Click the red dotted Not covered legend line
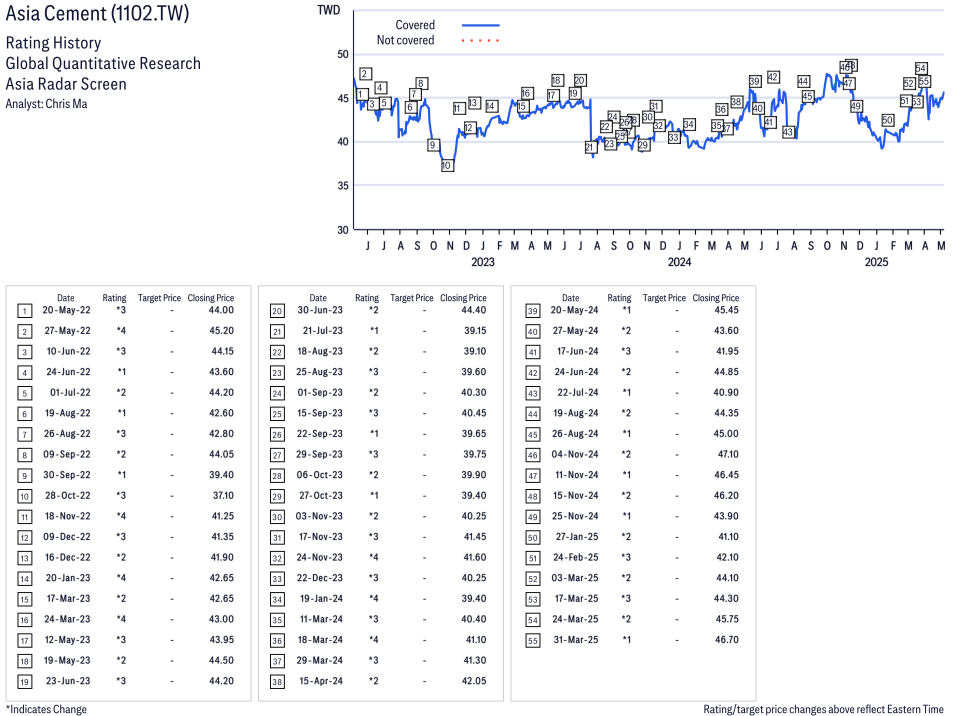Image resolution: width=955 pixels, height=716 pixels. [x=481, y=41]
